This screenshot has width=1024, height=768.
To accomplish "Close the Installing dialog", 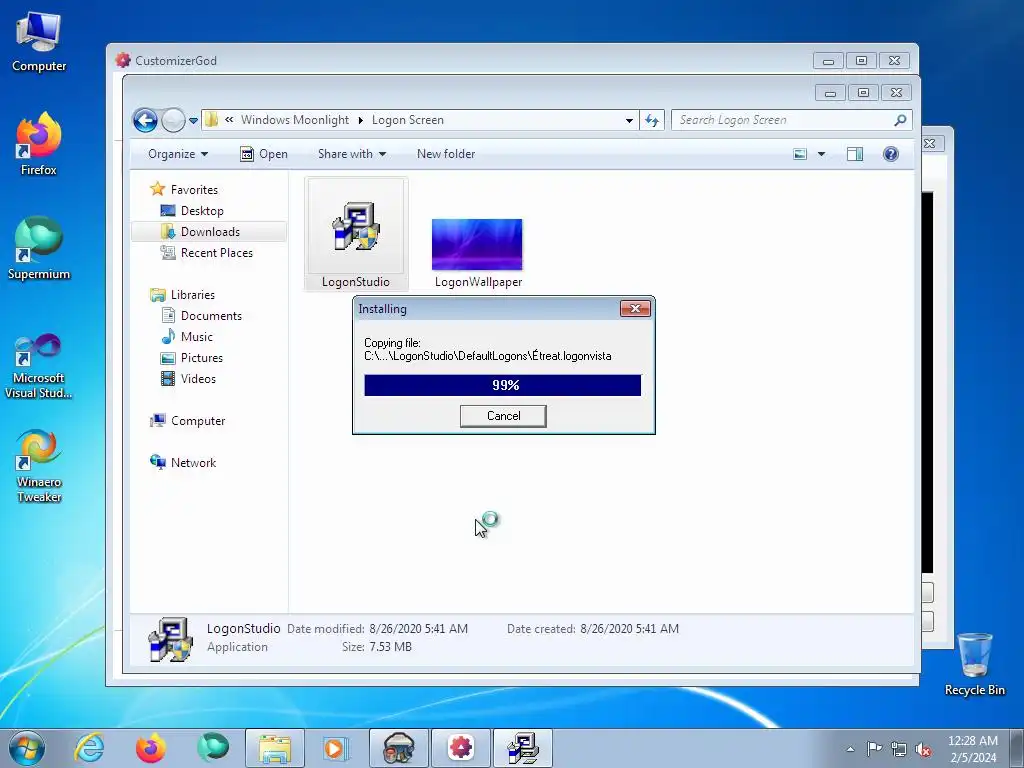I will [635, 309].
